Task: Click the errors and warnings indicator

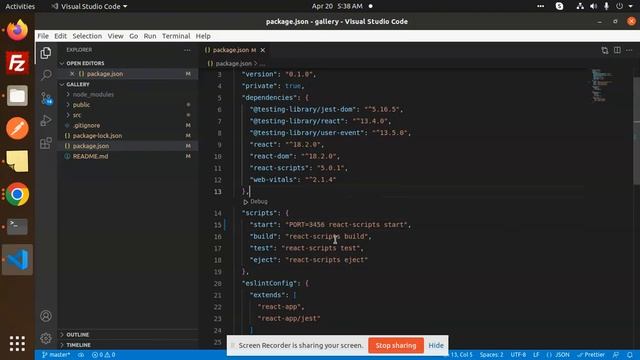Action: pyautogui.click(x=103, y=355)
